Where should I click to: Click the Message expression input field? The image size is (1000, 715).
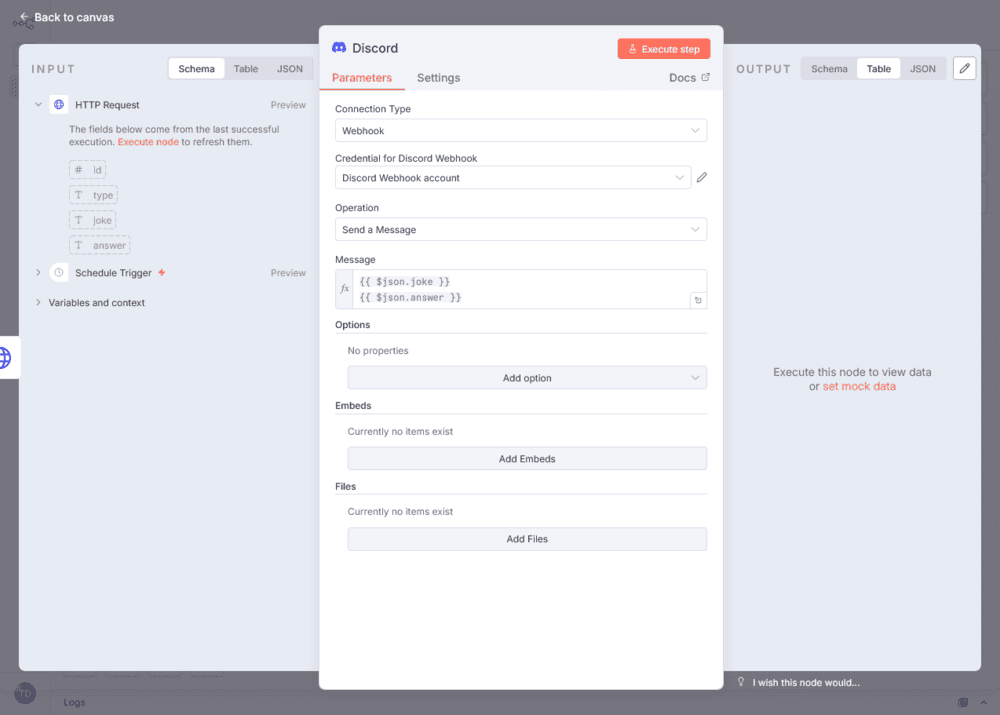point(520,289)
